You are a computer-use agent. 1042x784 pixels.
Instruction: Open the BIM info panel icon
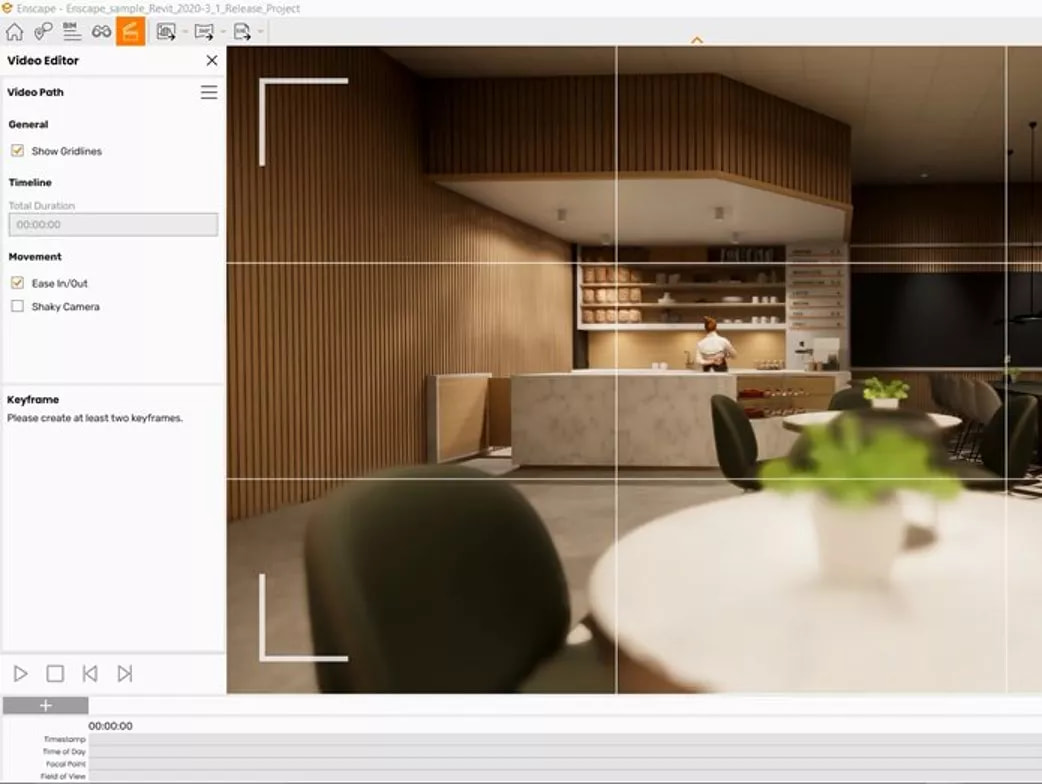pyautogui.click(x=72, y=31)
